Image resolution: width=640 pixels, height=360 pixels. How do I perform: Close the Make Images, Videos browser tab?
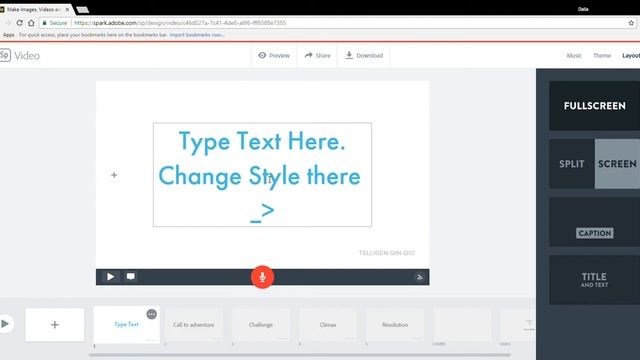pos(67,9)
